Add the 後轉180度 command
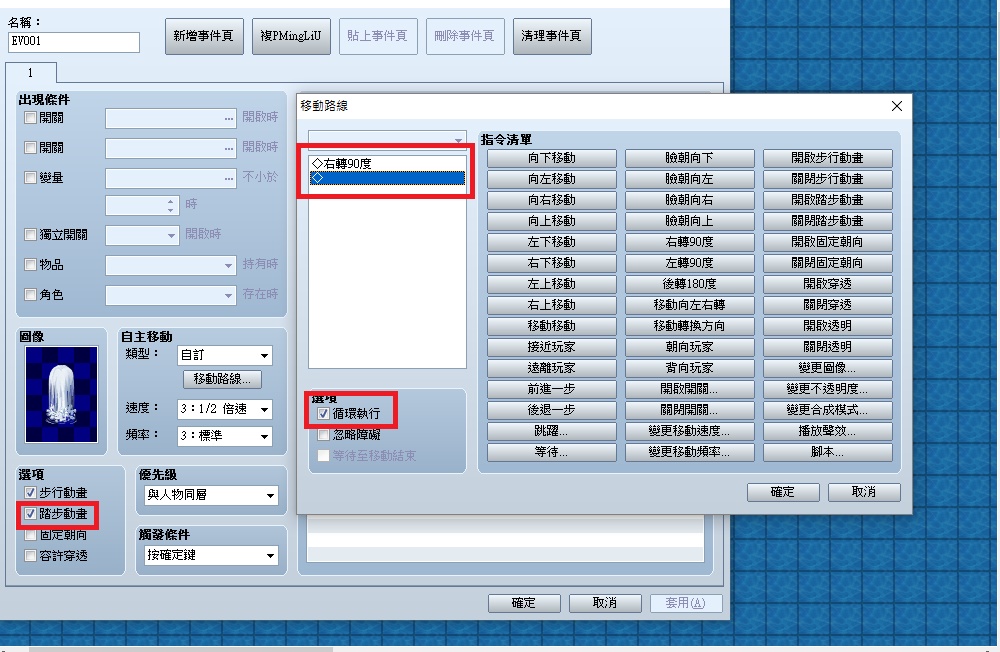Image resolution: width=1000 pixels, height=652 pixels. [x=689, y=284]
